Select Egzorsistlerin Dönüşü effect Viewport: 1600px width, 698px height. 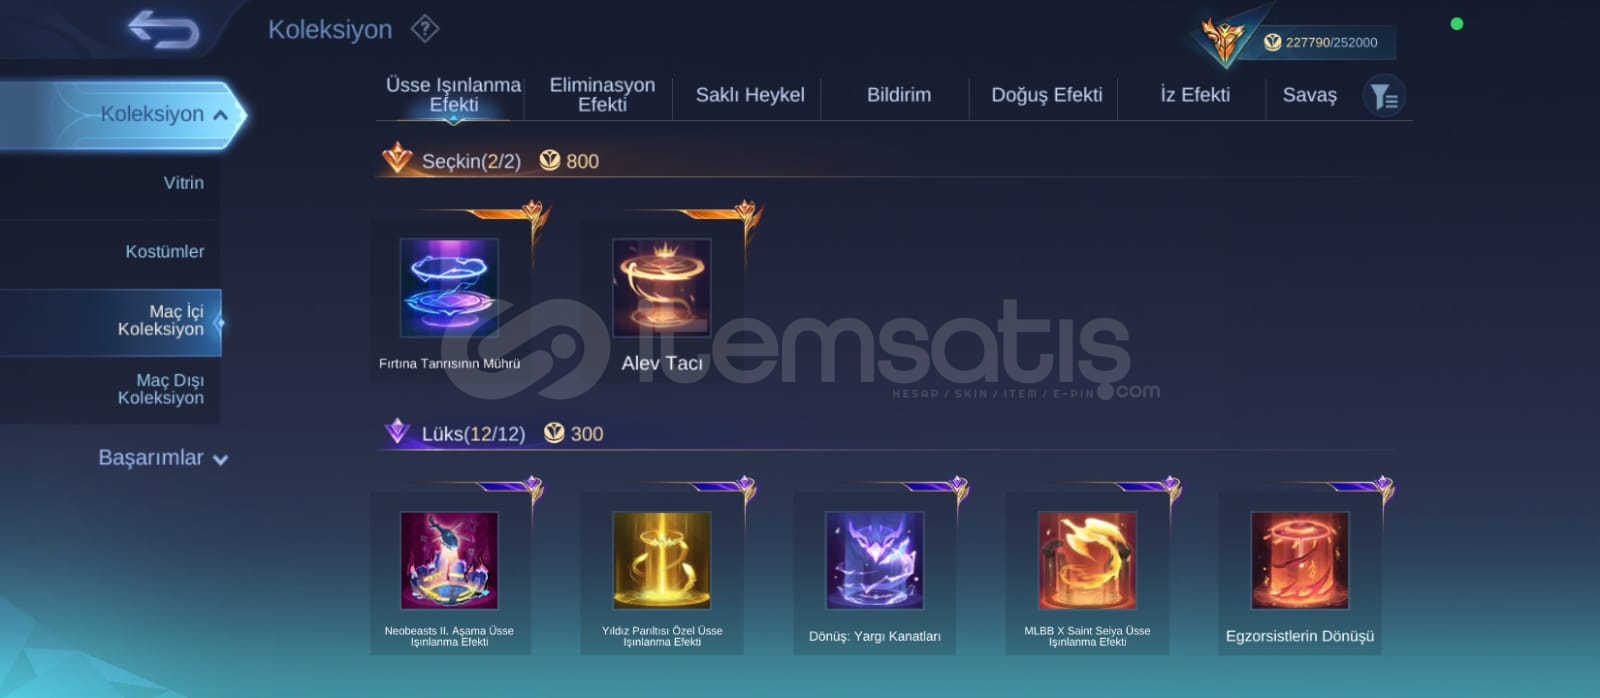tap(1300, 573)
